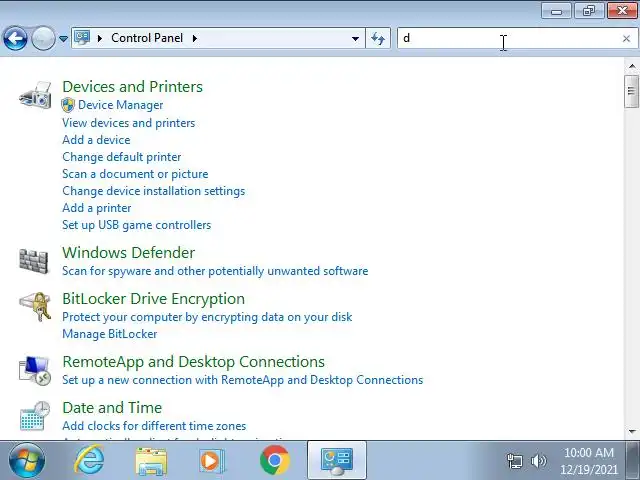Click the RemoteApp and Desktop Connections icon
This screenshot has width=640, height=480.
(x=35, y=371)
